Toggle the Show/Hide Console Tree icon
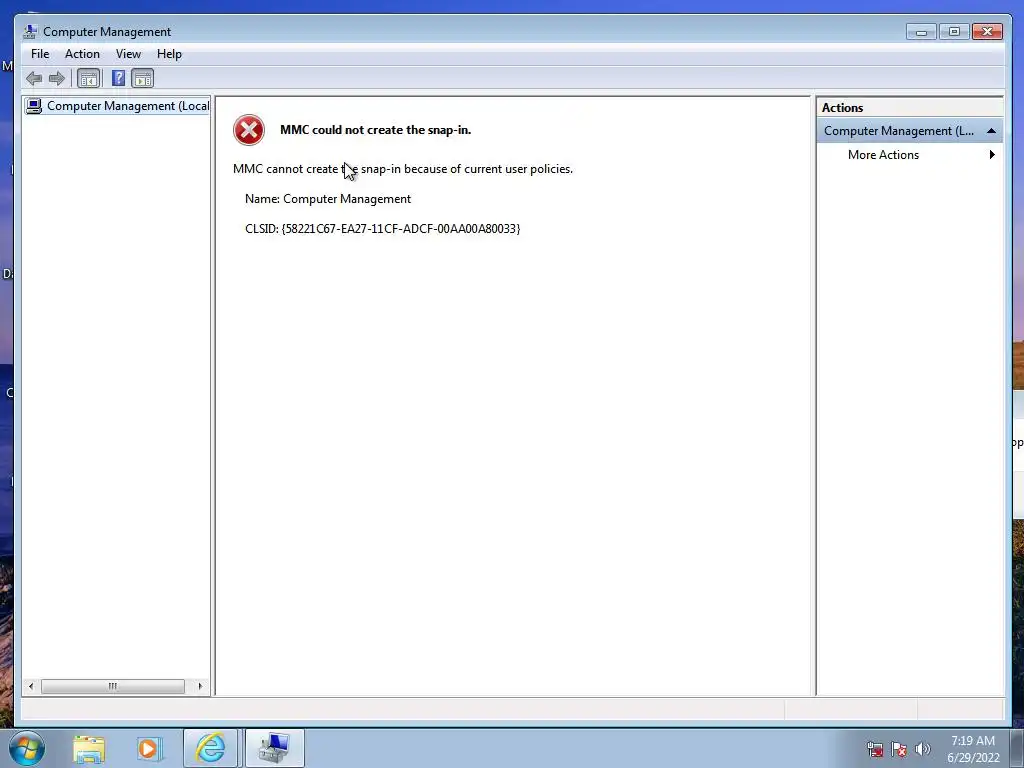Image resolution: width=1024 pixels, height=768 pixels. pyautogui.click(x=88, y=79)
